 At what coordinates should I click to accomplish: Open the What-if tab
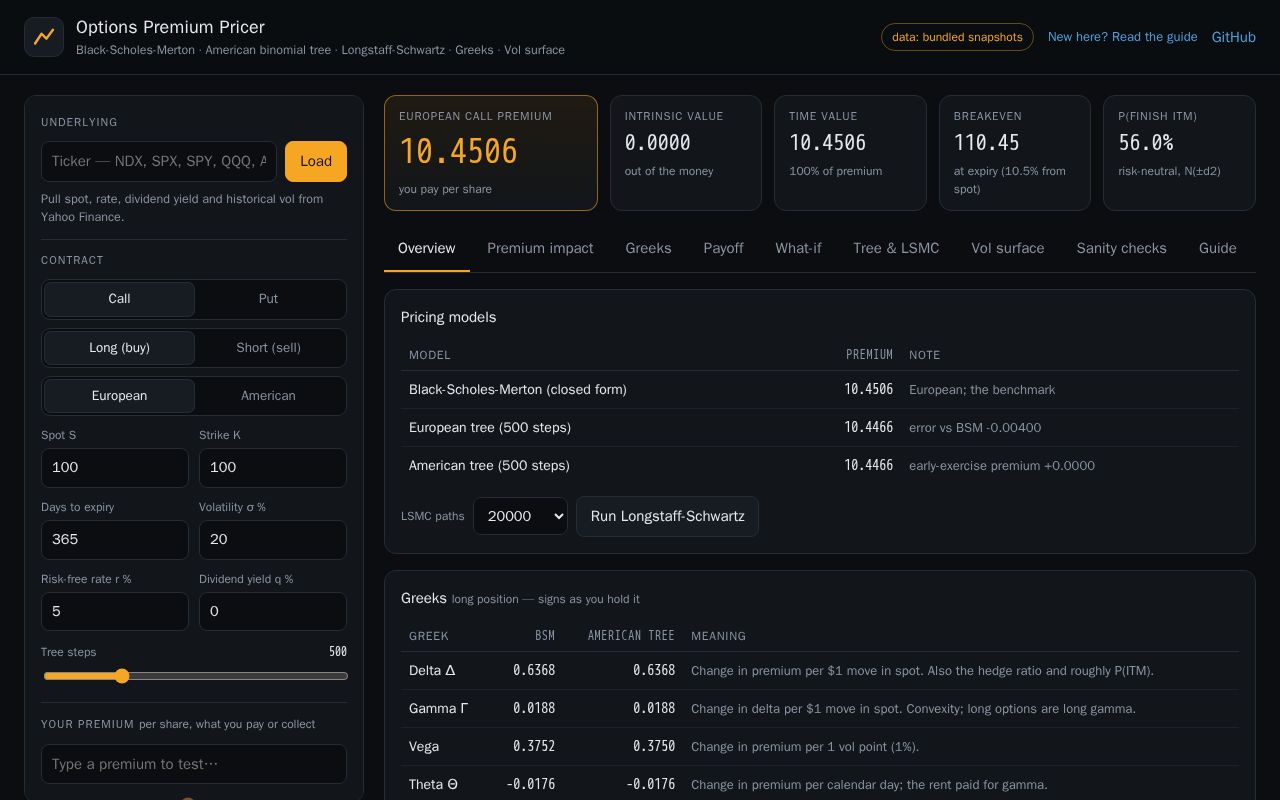pos(798,248)
